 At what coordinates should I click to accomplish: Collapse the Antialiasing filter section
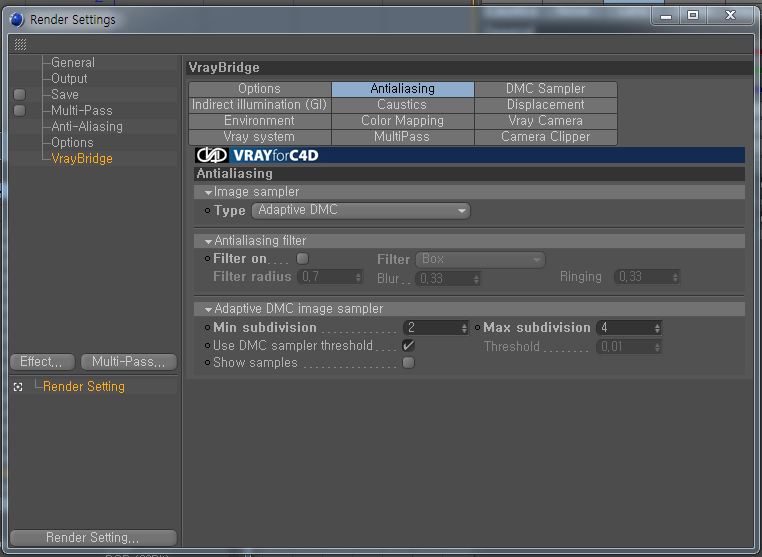208,241
